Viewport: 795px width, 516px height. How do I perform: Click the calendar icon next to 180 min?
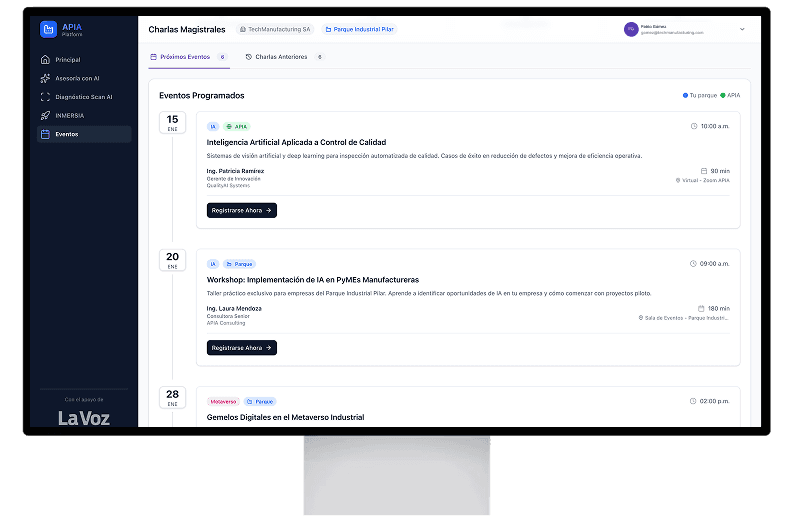[x=703, y=308]
